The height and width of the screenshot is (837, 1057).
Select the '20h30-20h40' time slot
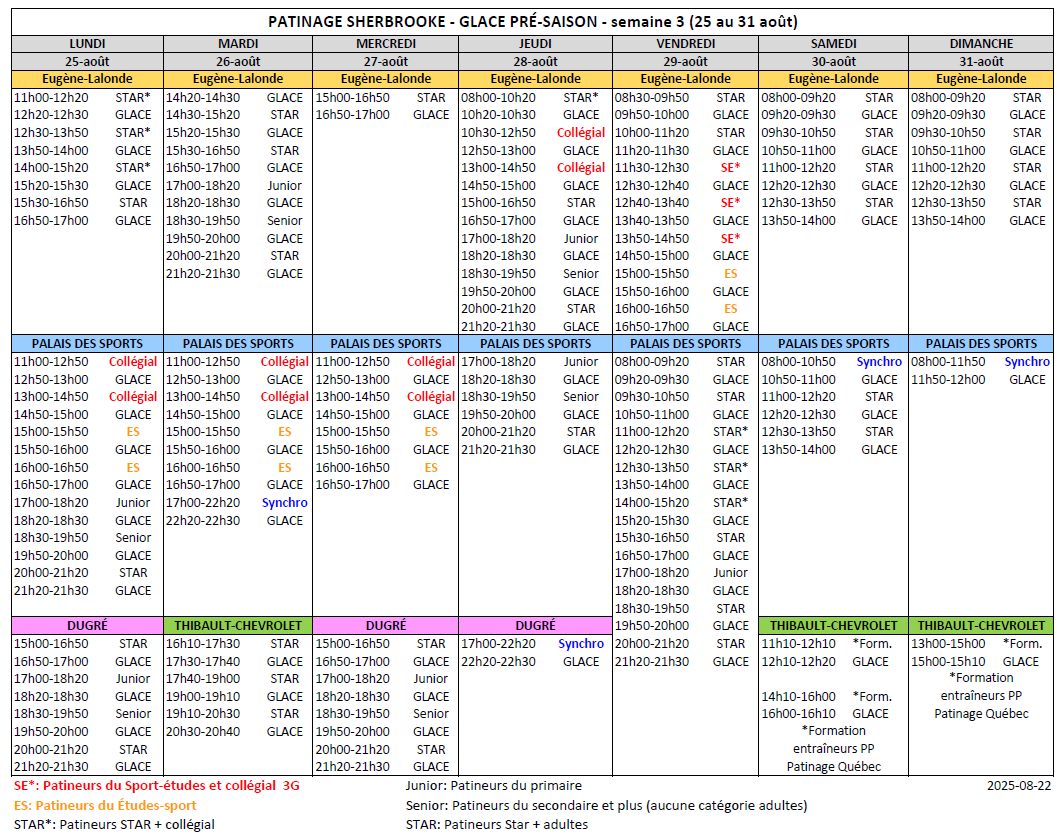203,731
